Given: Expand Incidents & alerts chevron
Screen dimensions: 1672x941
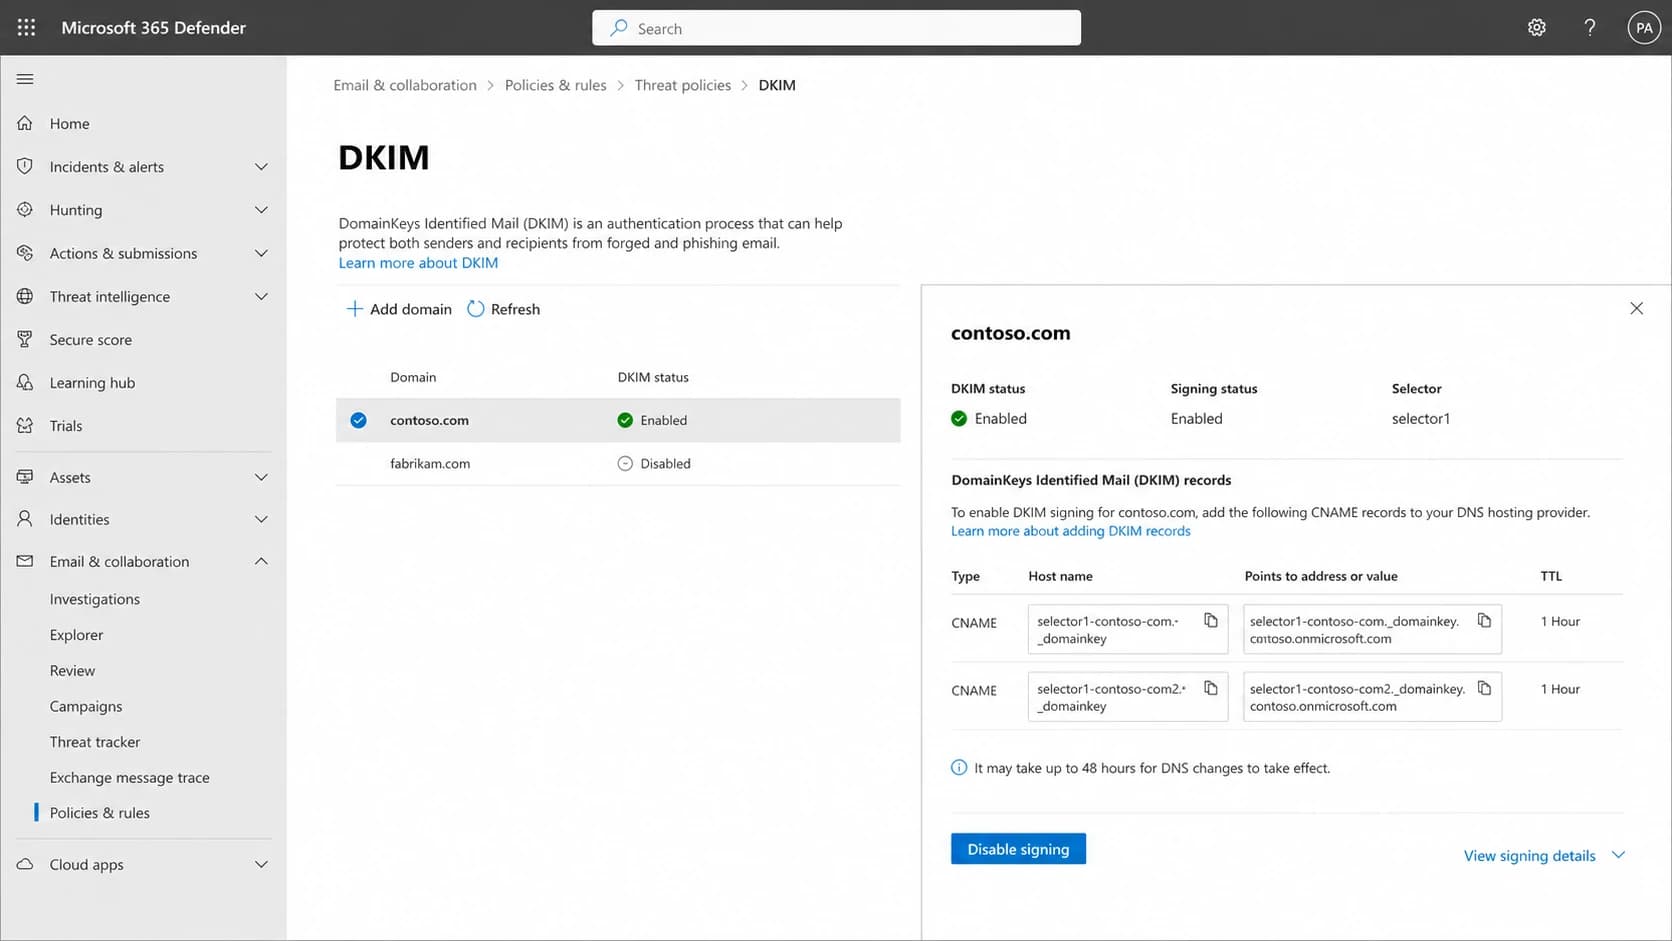Looking at the screenshot, I should (261, 166).
